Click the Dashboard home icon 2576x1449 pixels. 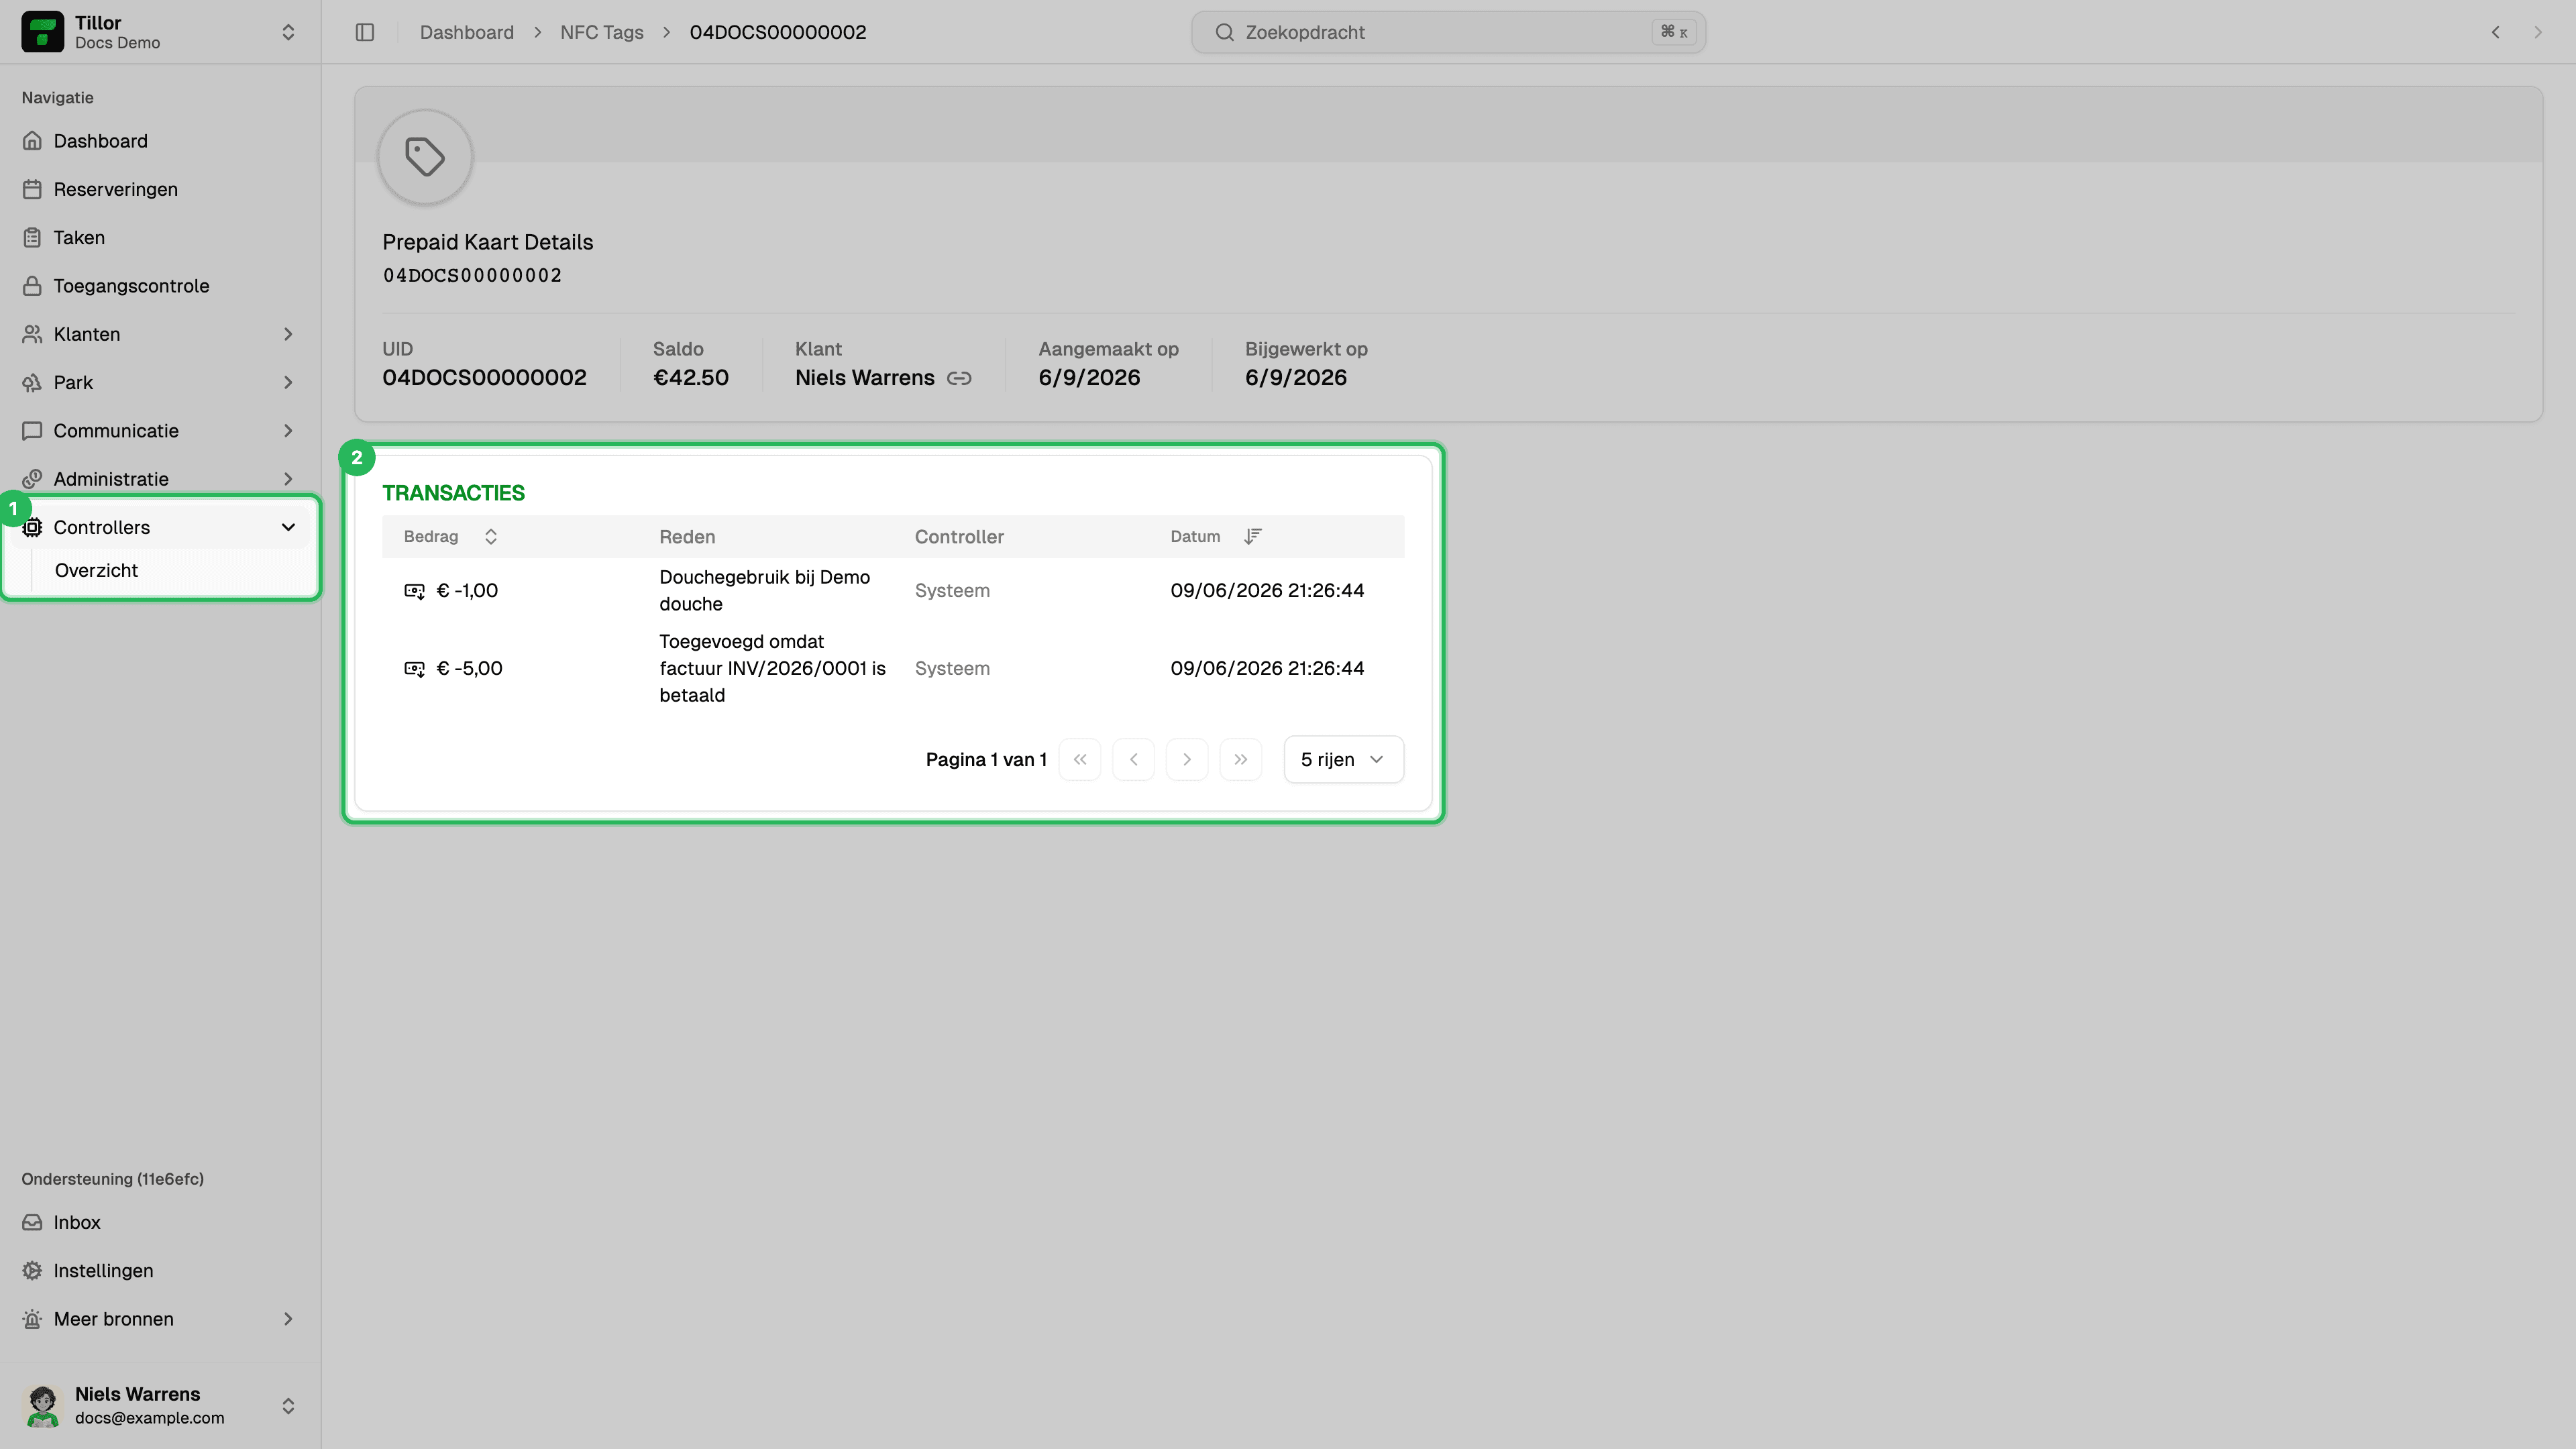pyautogui.click(x=32, y=141)
